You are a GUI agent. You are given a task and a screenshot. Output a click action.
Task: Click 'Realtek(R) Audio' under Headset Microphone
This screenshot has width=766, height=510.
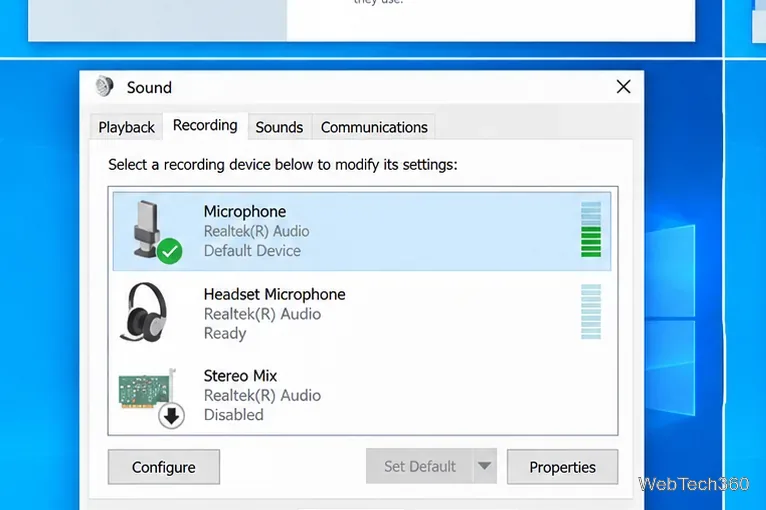(262, 314)
